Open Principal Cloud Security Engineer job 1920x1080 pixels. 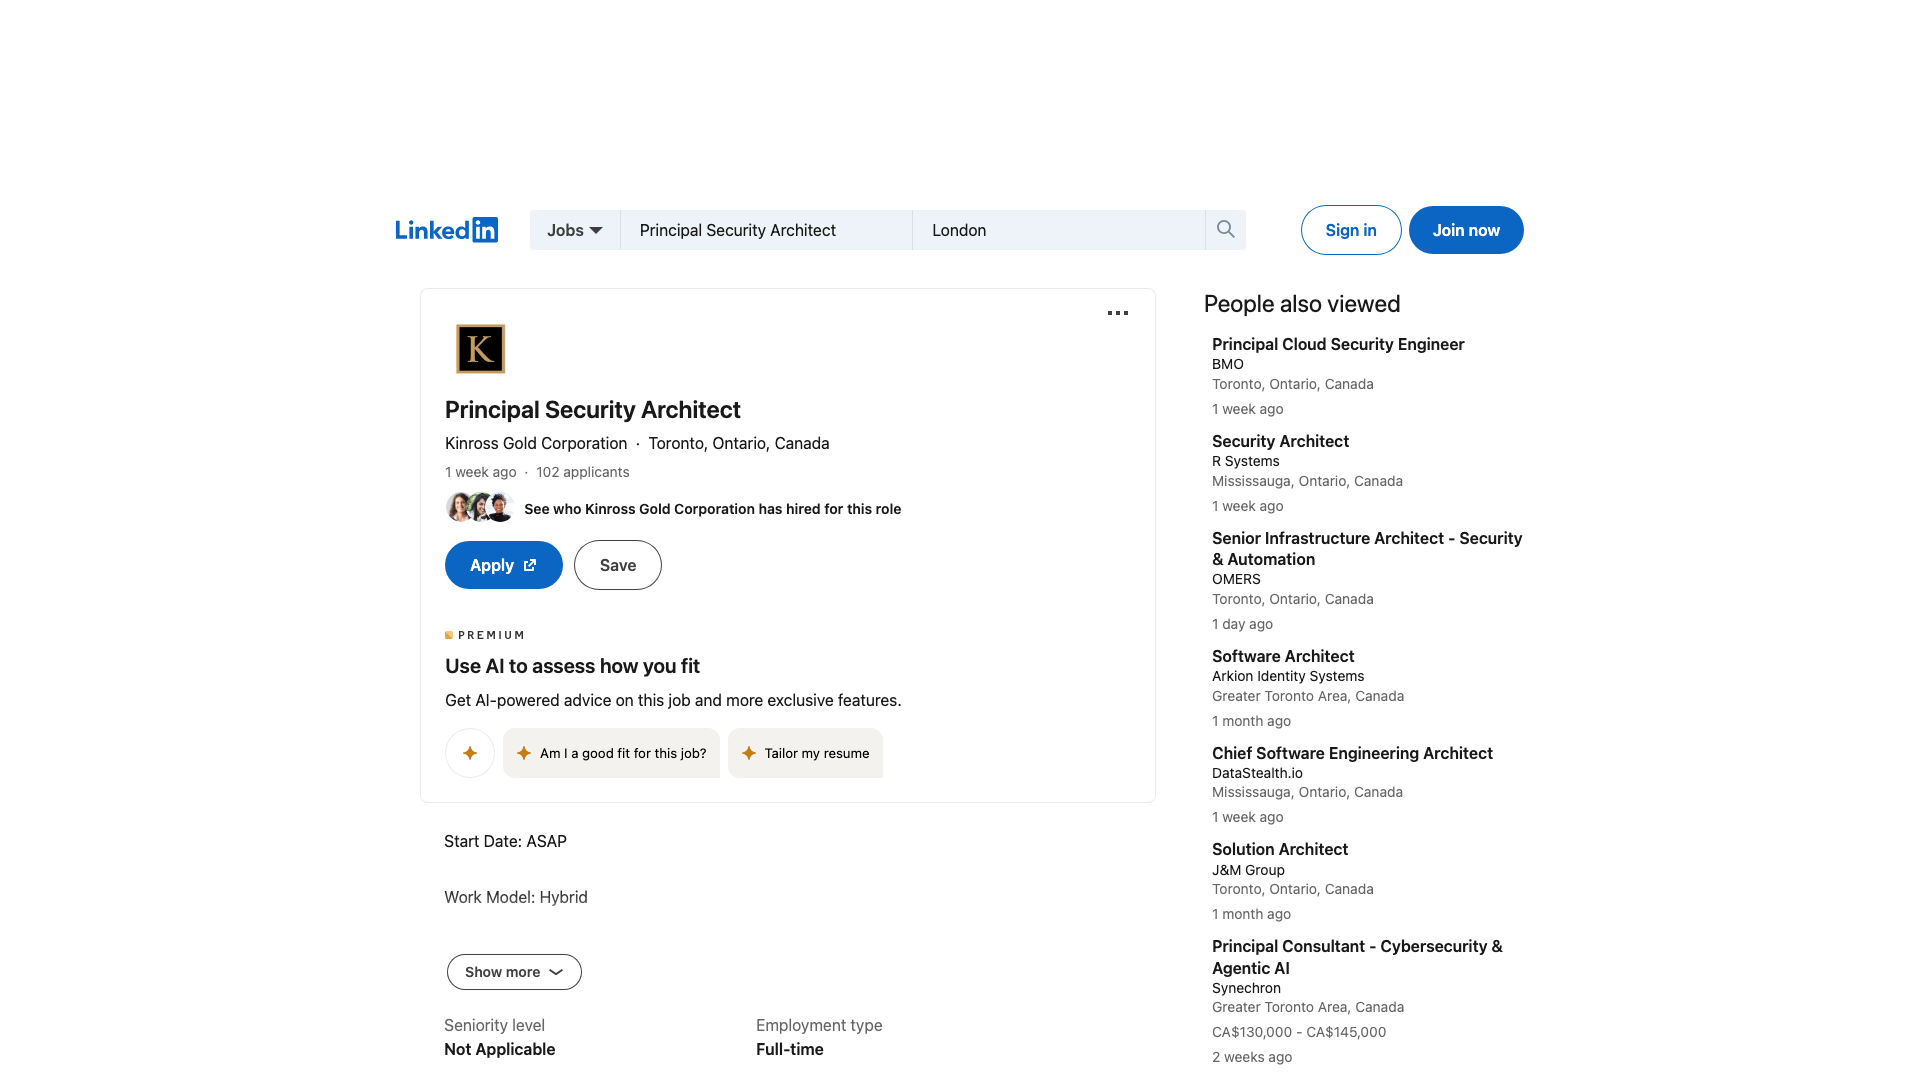(1338, 344)
